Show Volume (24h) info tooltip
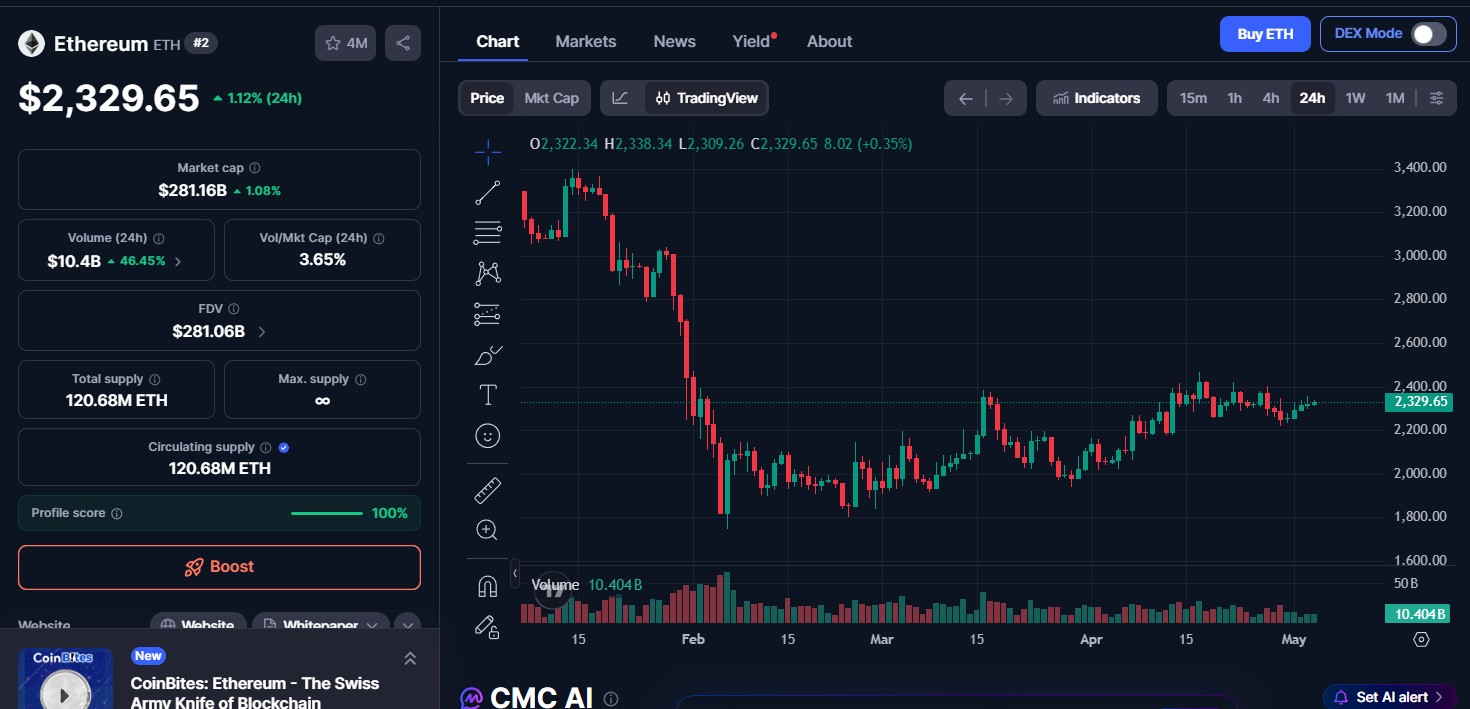This screenshot has height=709, width=1470. coord(159,238)
